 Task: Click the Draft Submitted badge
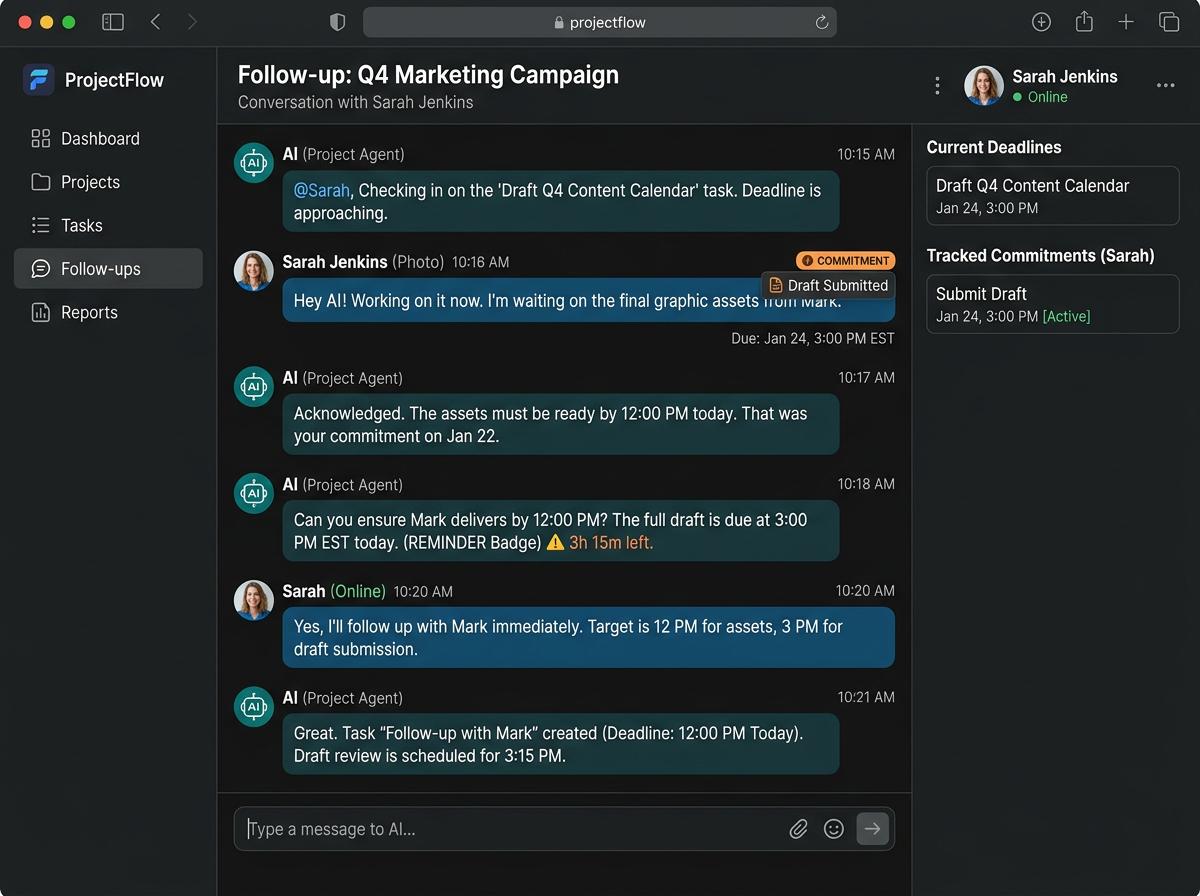[828, 285]
